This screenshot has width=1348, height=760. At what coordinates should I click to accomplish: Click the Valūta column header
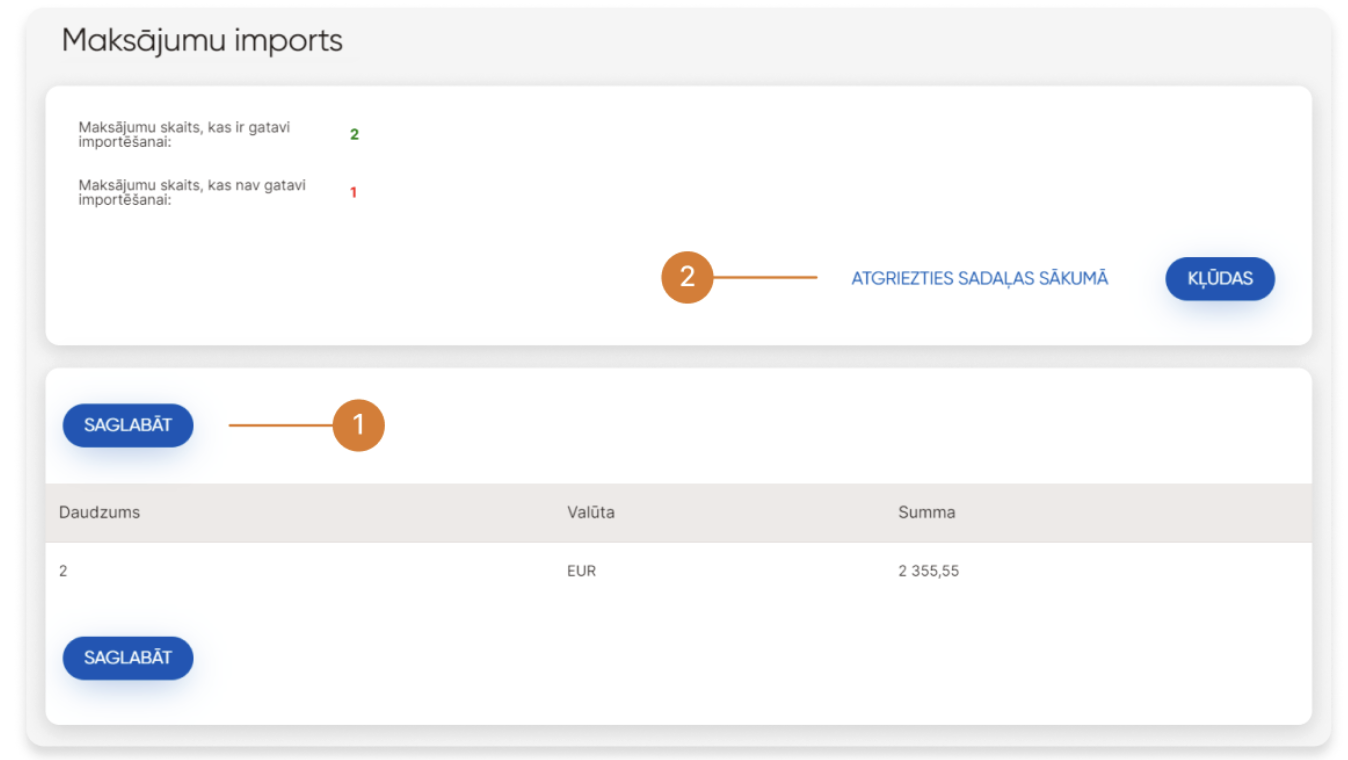[590, 512]
